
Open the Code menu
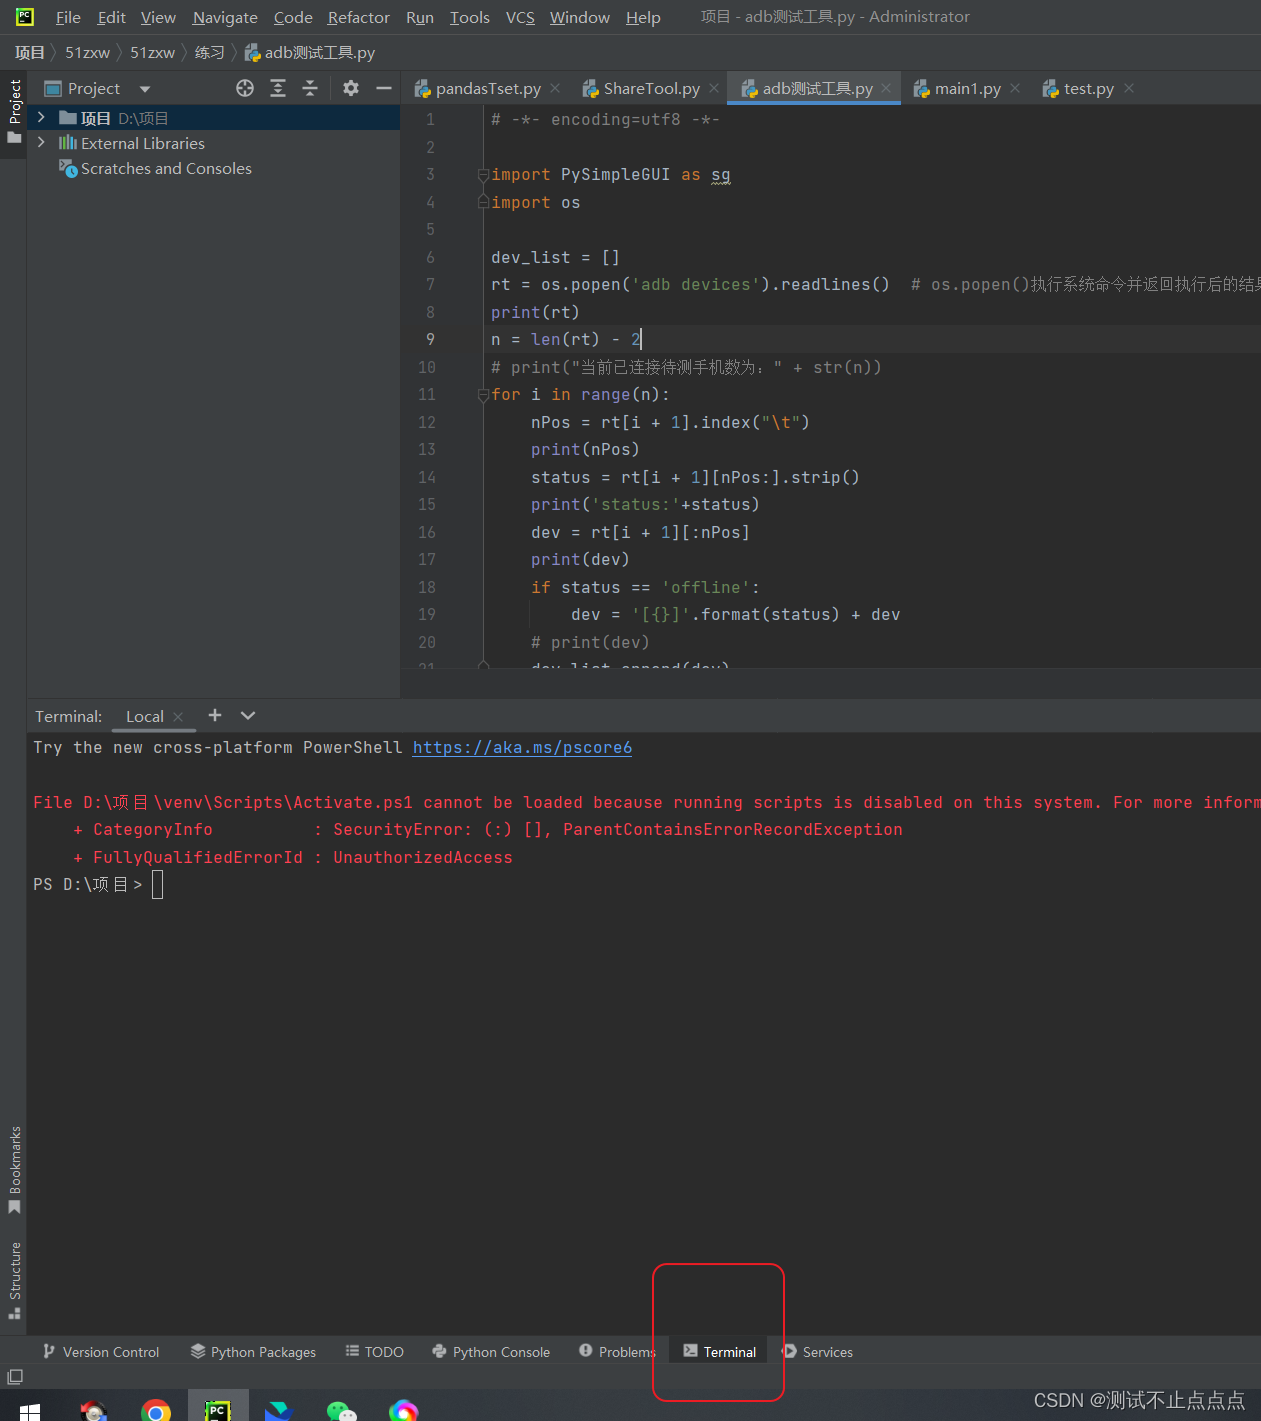293,17
